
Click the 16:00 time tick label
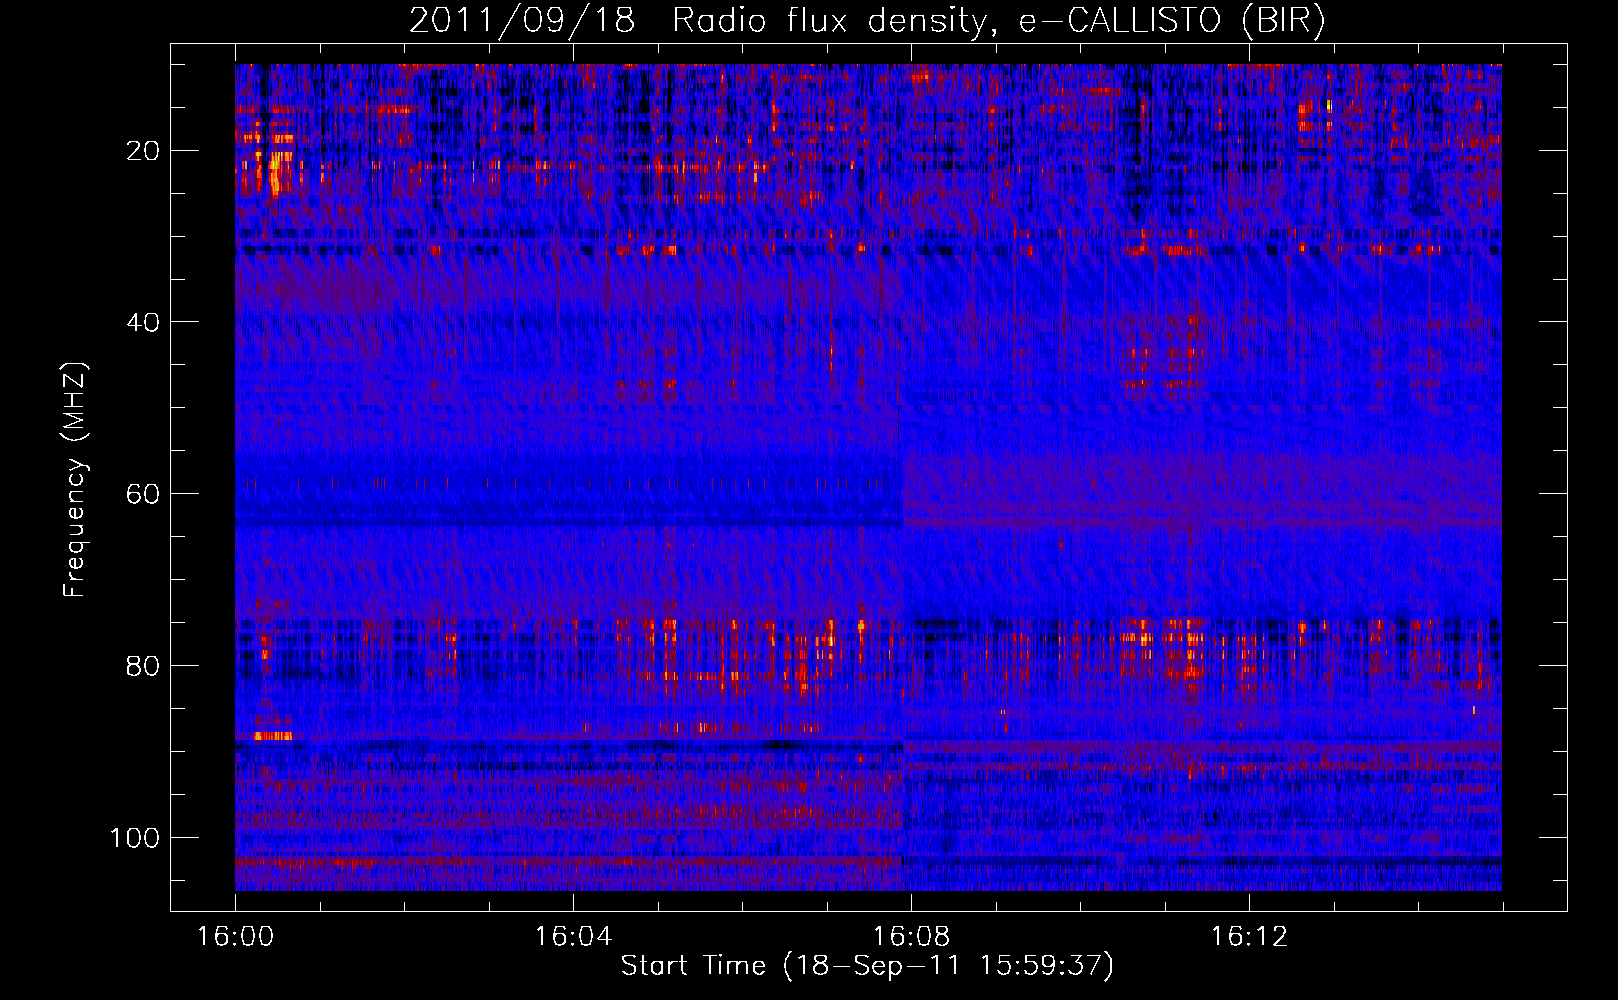(235, 937)
